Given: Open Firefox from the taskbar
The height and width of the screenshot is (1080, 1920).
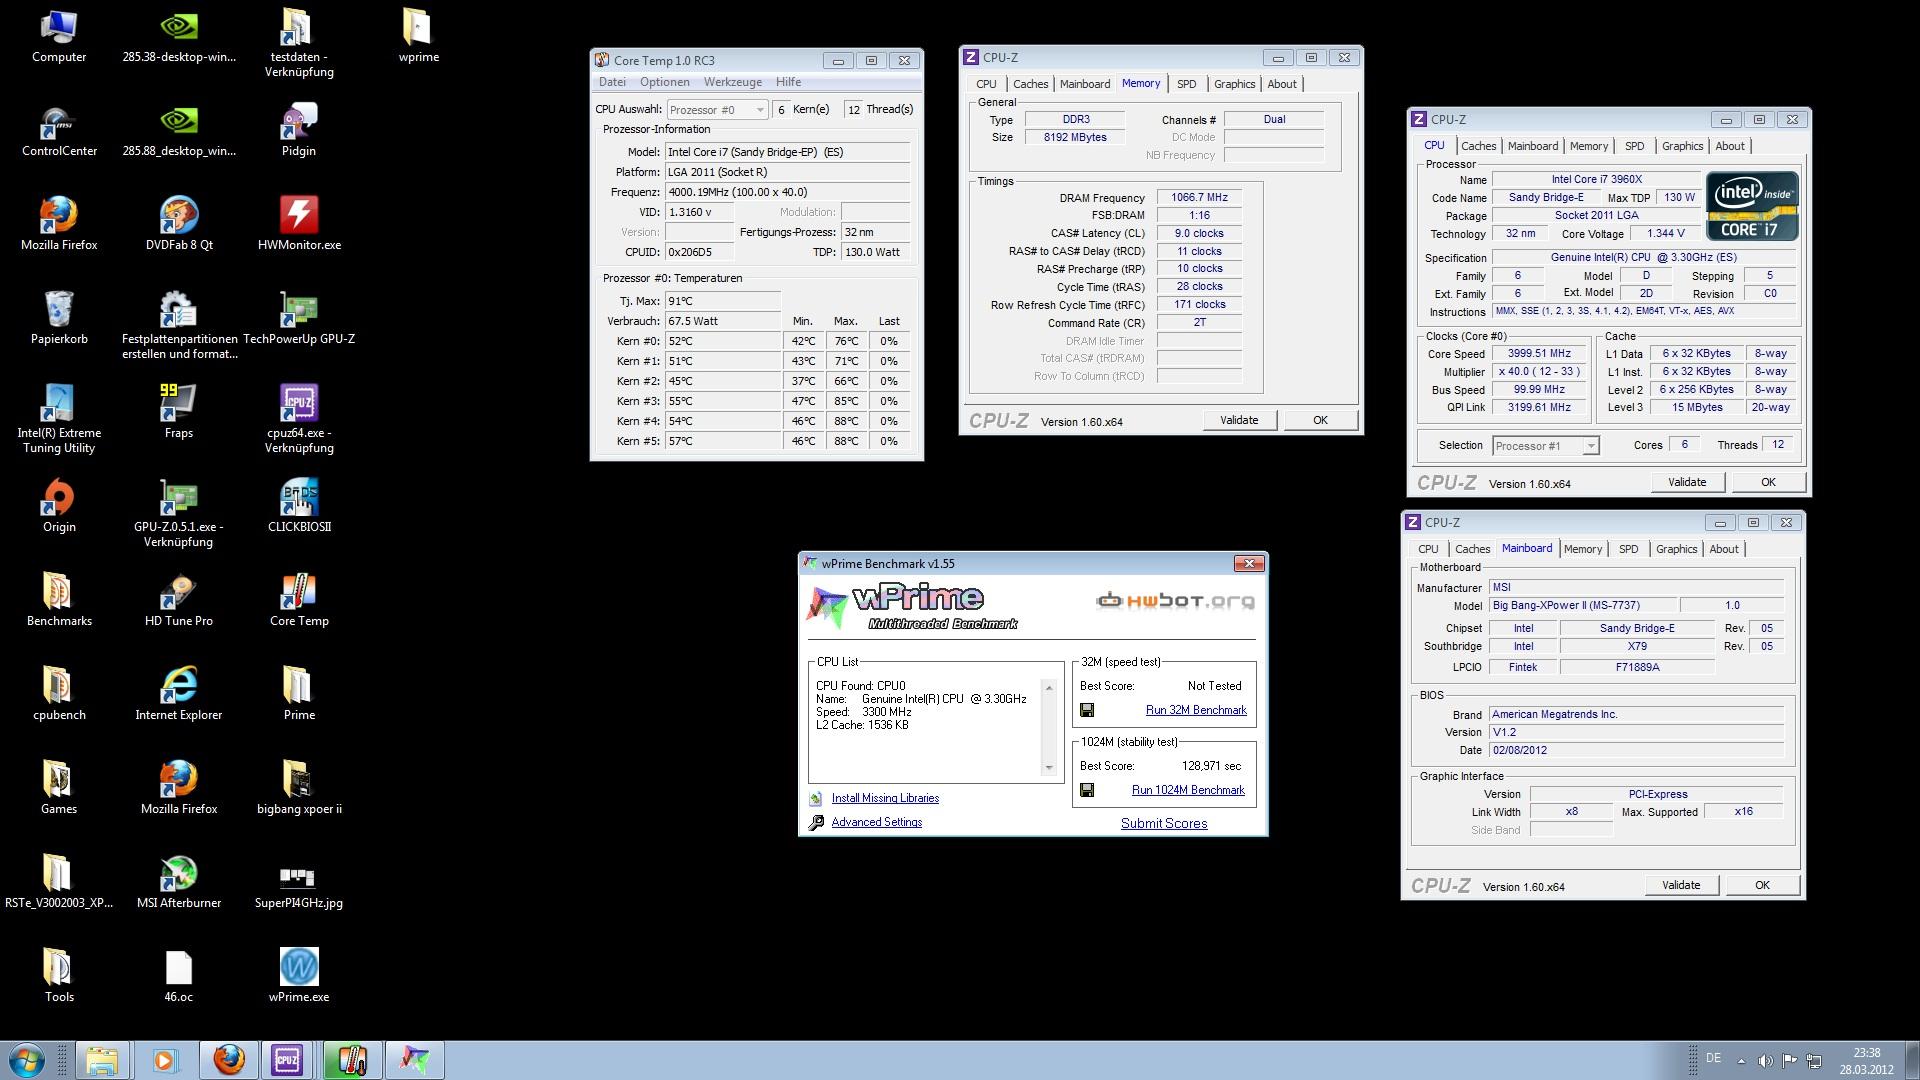Looking at the screenshot, I should coord(228,1060).
